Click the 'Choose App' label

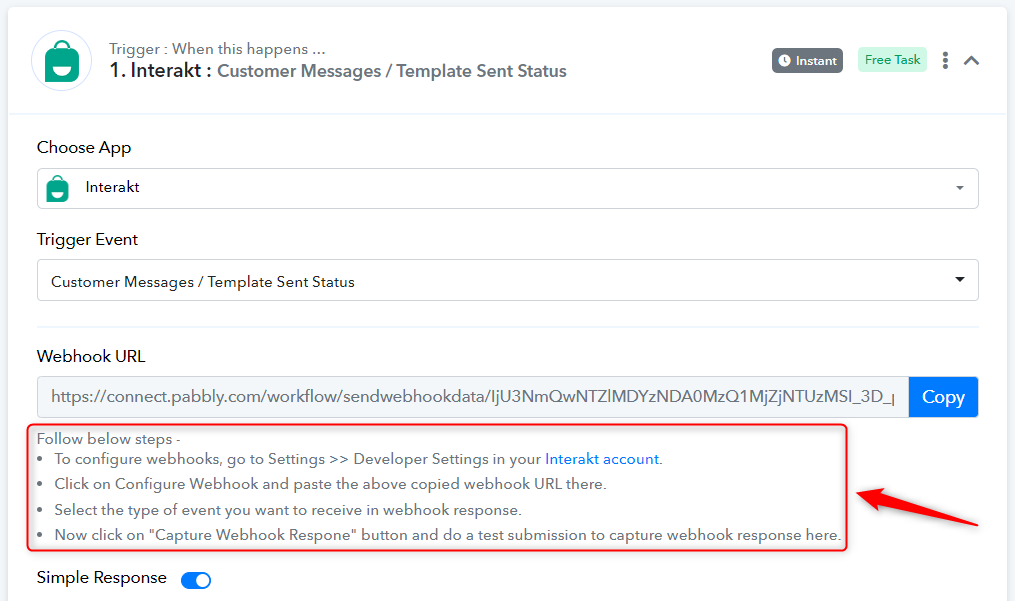pyautogui.click(x=84, y=147)
